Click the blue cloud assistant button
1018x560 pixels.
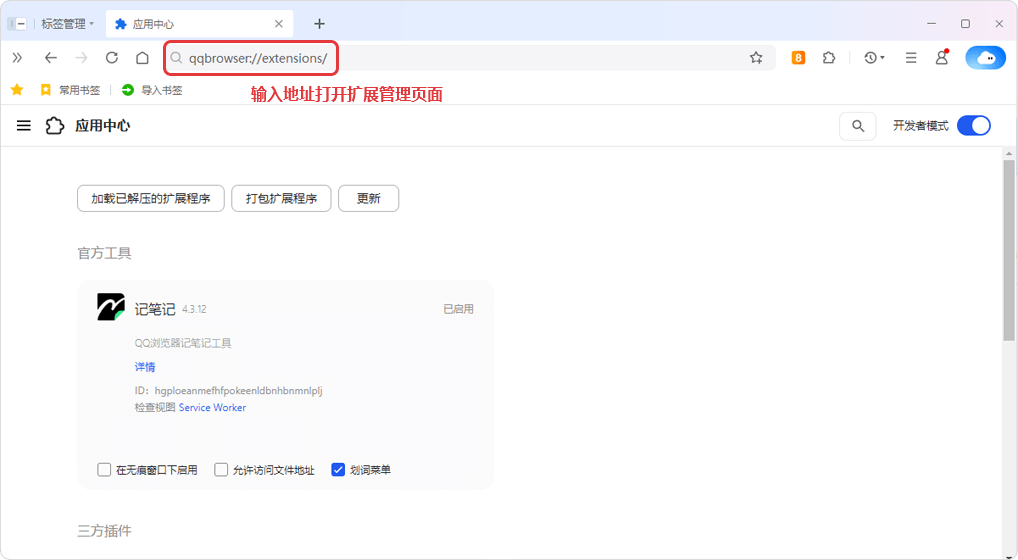(x=985, y=58)
